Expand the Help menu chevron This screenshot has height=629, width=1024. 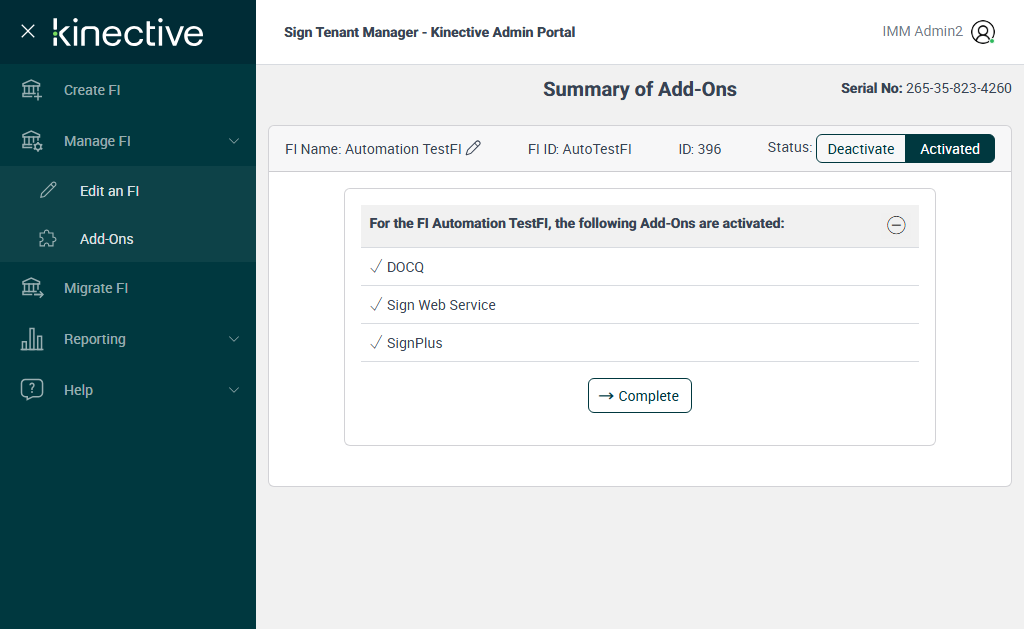pos(234,390)
